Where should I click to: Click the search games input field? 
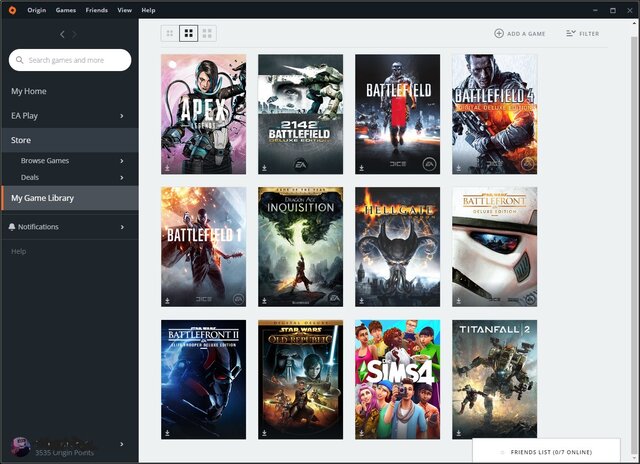point(70,60)
